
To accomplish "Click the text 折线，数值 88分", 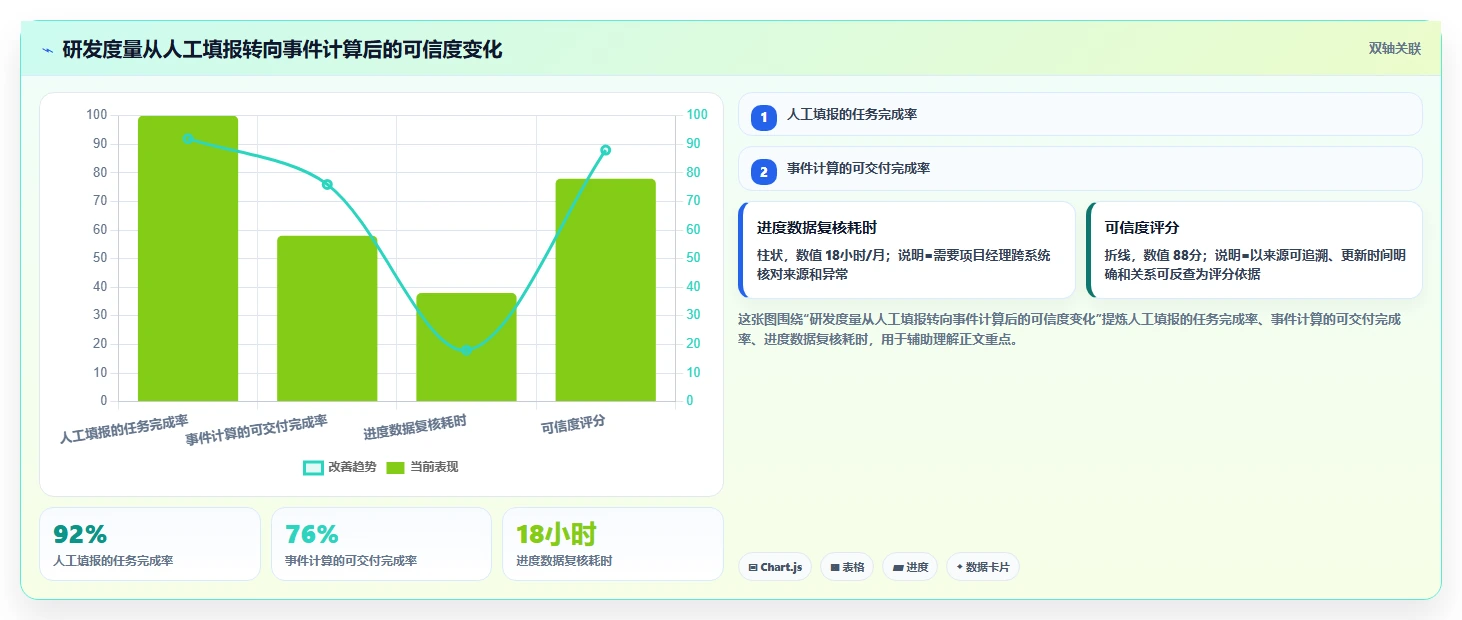I will tap(1153, 255).
